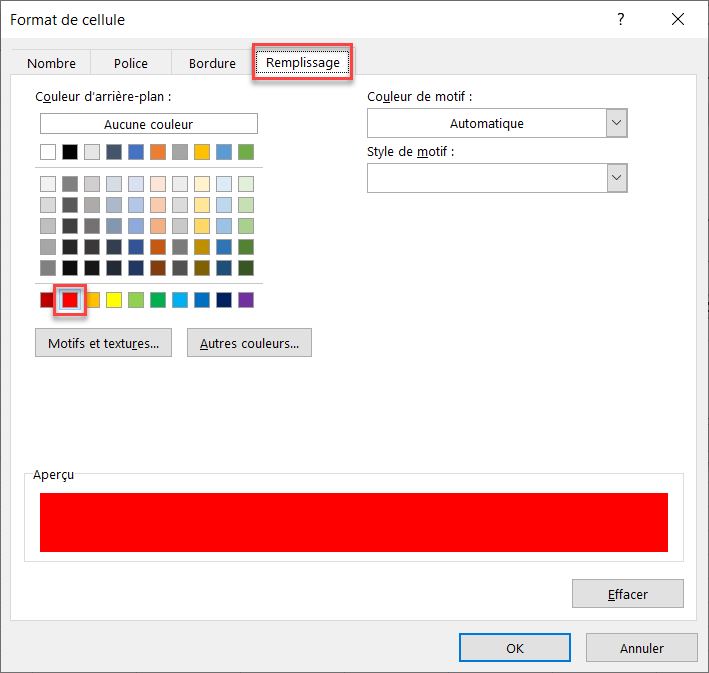Pick the dark blue-gray swatch in top theme row

tap(114, 152)
